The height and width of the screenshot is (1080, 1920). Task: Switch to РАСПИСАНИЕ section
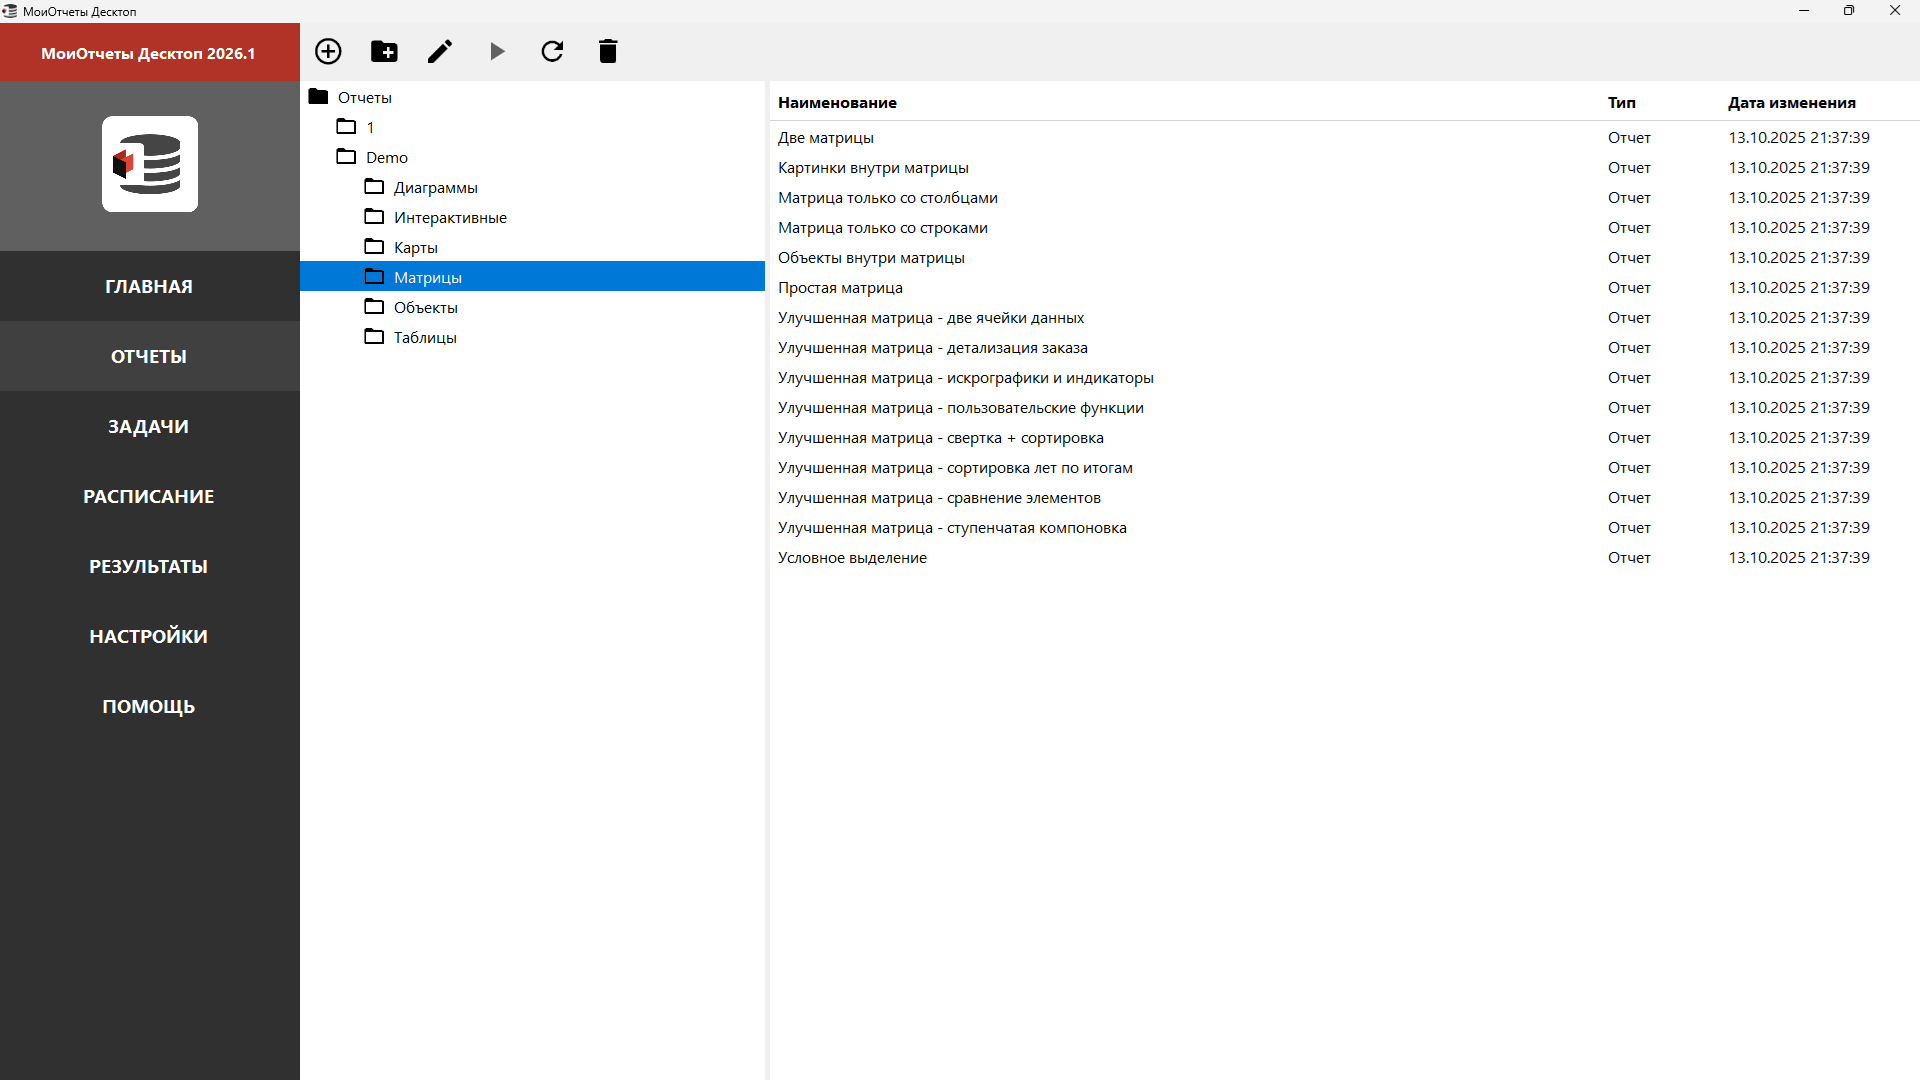[149, 496]
